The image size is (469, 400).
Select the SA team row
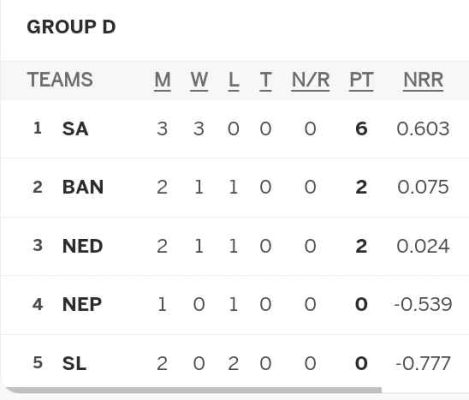pos(234,129)
